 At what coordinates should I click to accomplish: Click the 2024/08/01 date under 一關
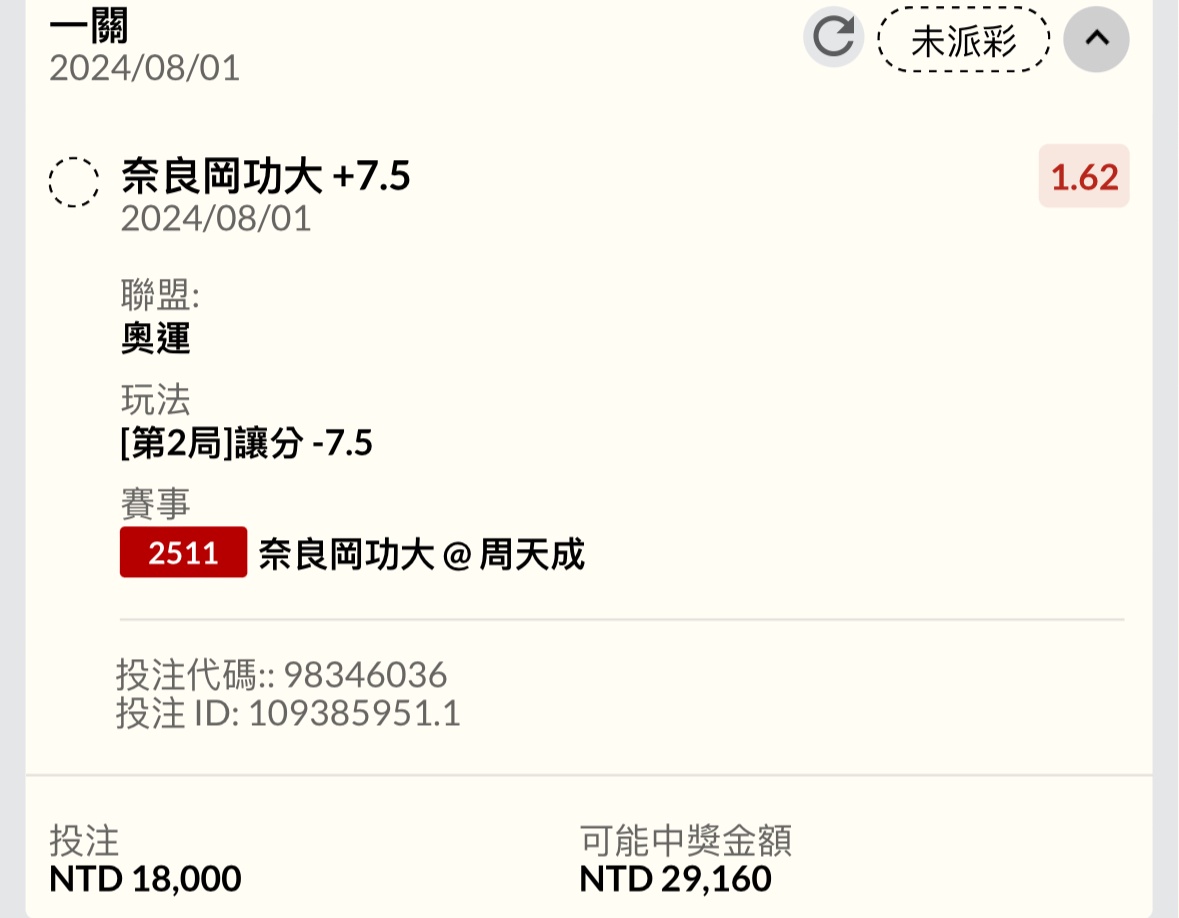tap(144, 68)
